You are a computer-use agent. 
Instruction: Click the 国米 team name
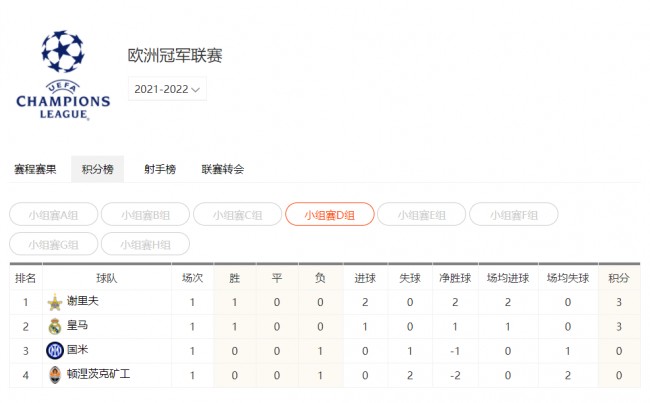[x=78, y=350]
